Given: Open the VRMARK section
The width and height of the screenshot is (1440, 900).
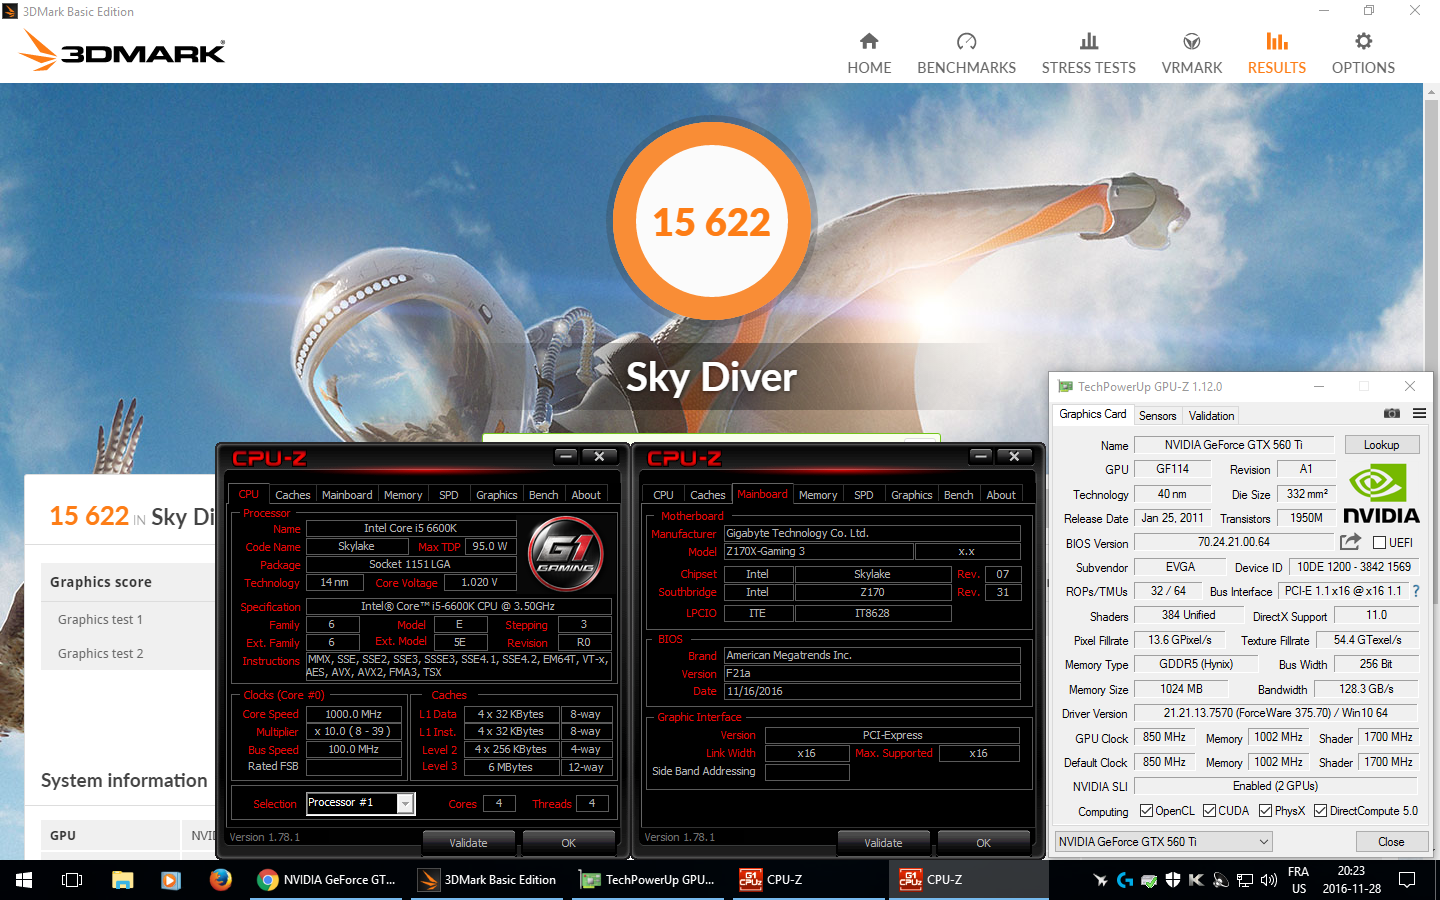Looking at the screenshot, I should pyautogui.click(x=1192, y=54).
